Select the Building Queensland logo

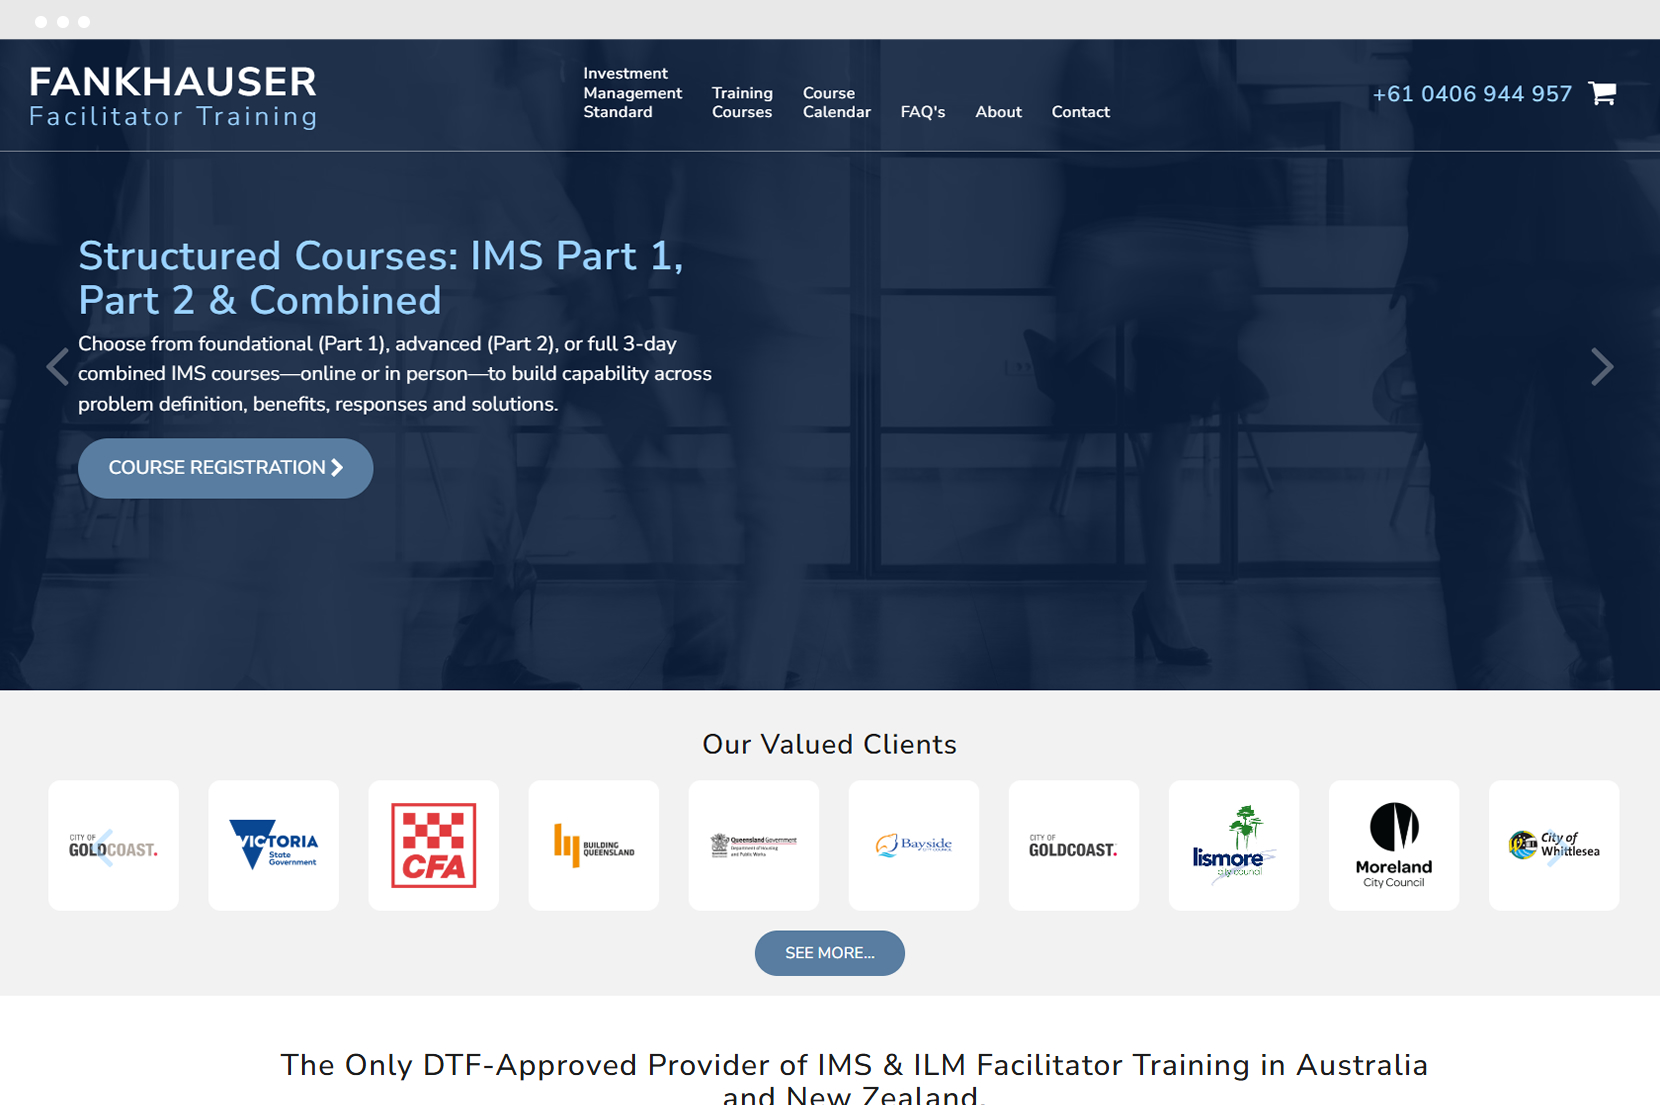coord(593,845)
